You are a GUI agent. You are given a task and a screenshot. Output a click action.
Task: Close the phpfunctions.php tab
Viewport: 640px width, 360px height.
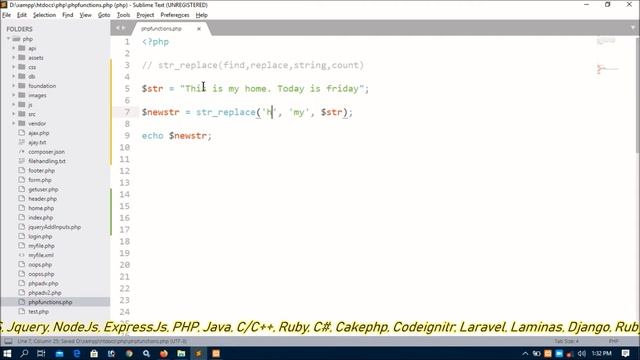tap(199, 29)
